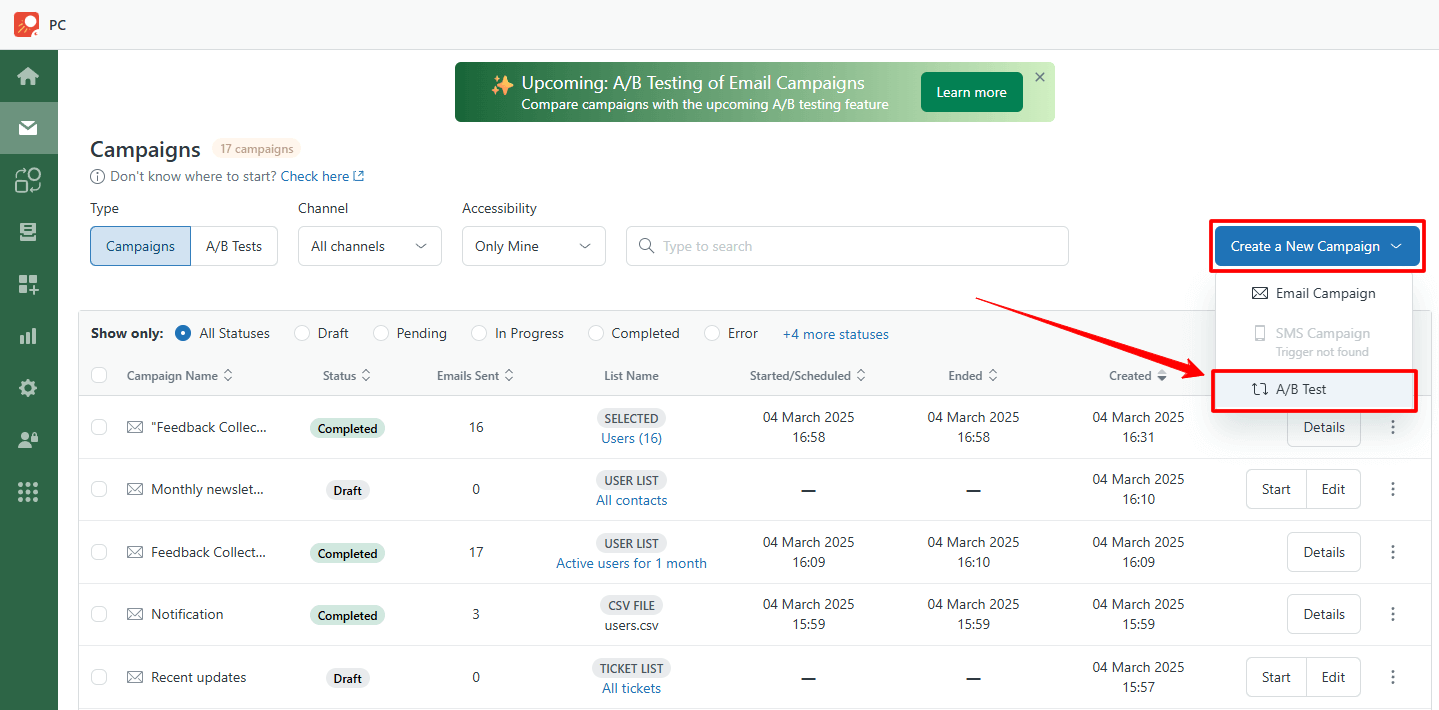Click the info icon beside the start hint

tap(97, 177)
